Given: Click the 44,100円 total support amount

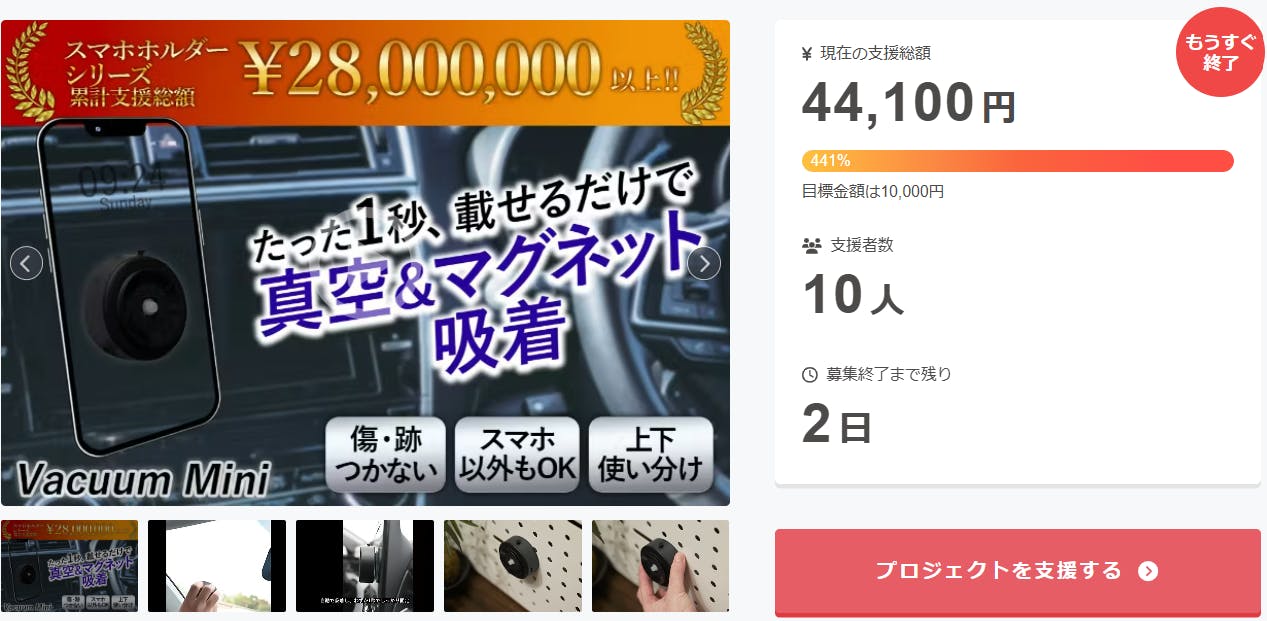Looking at the screenshot, I should [x=909, y=103].
